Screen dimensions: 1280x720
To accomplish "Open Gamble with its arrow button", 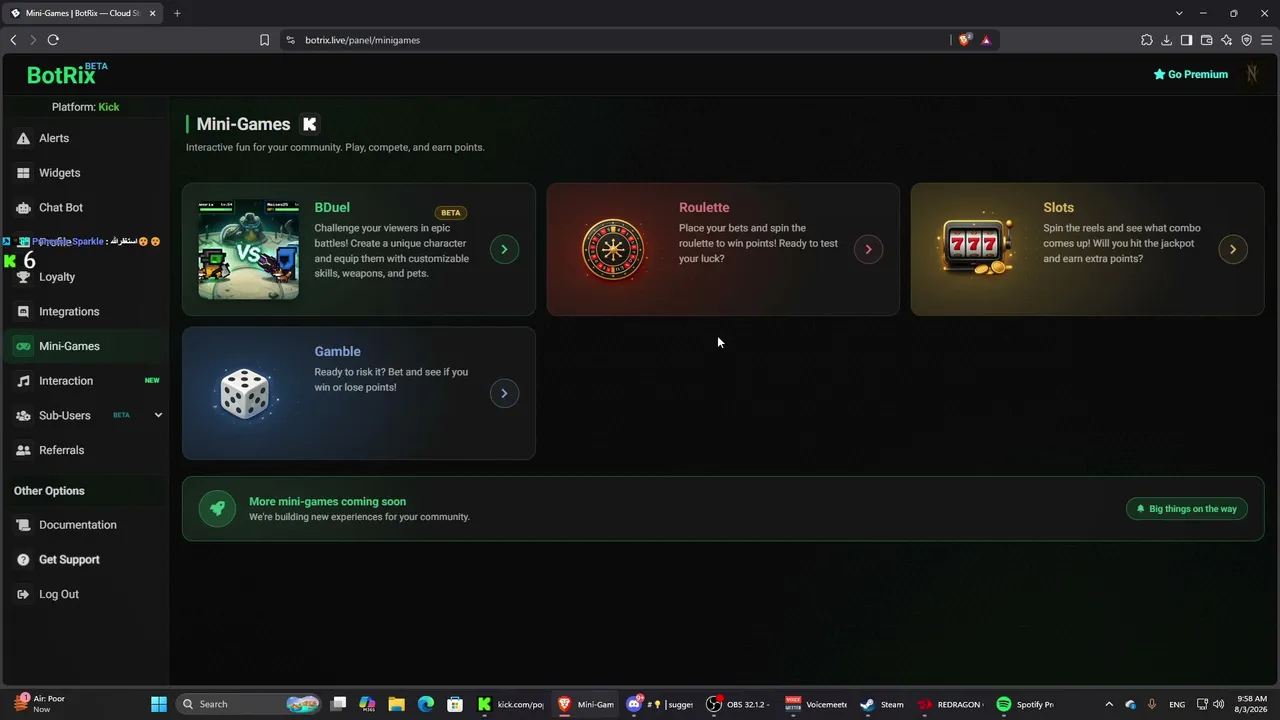I will coord(504,393).
